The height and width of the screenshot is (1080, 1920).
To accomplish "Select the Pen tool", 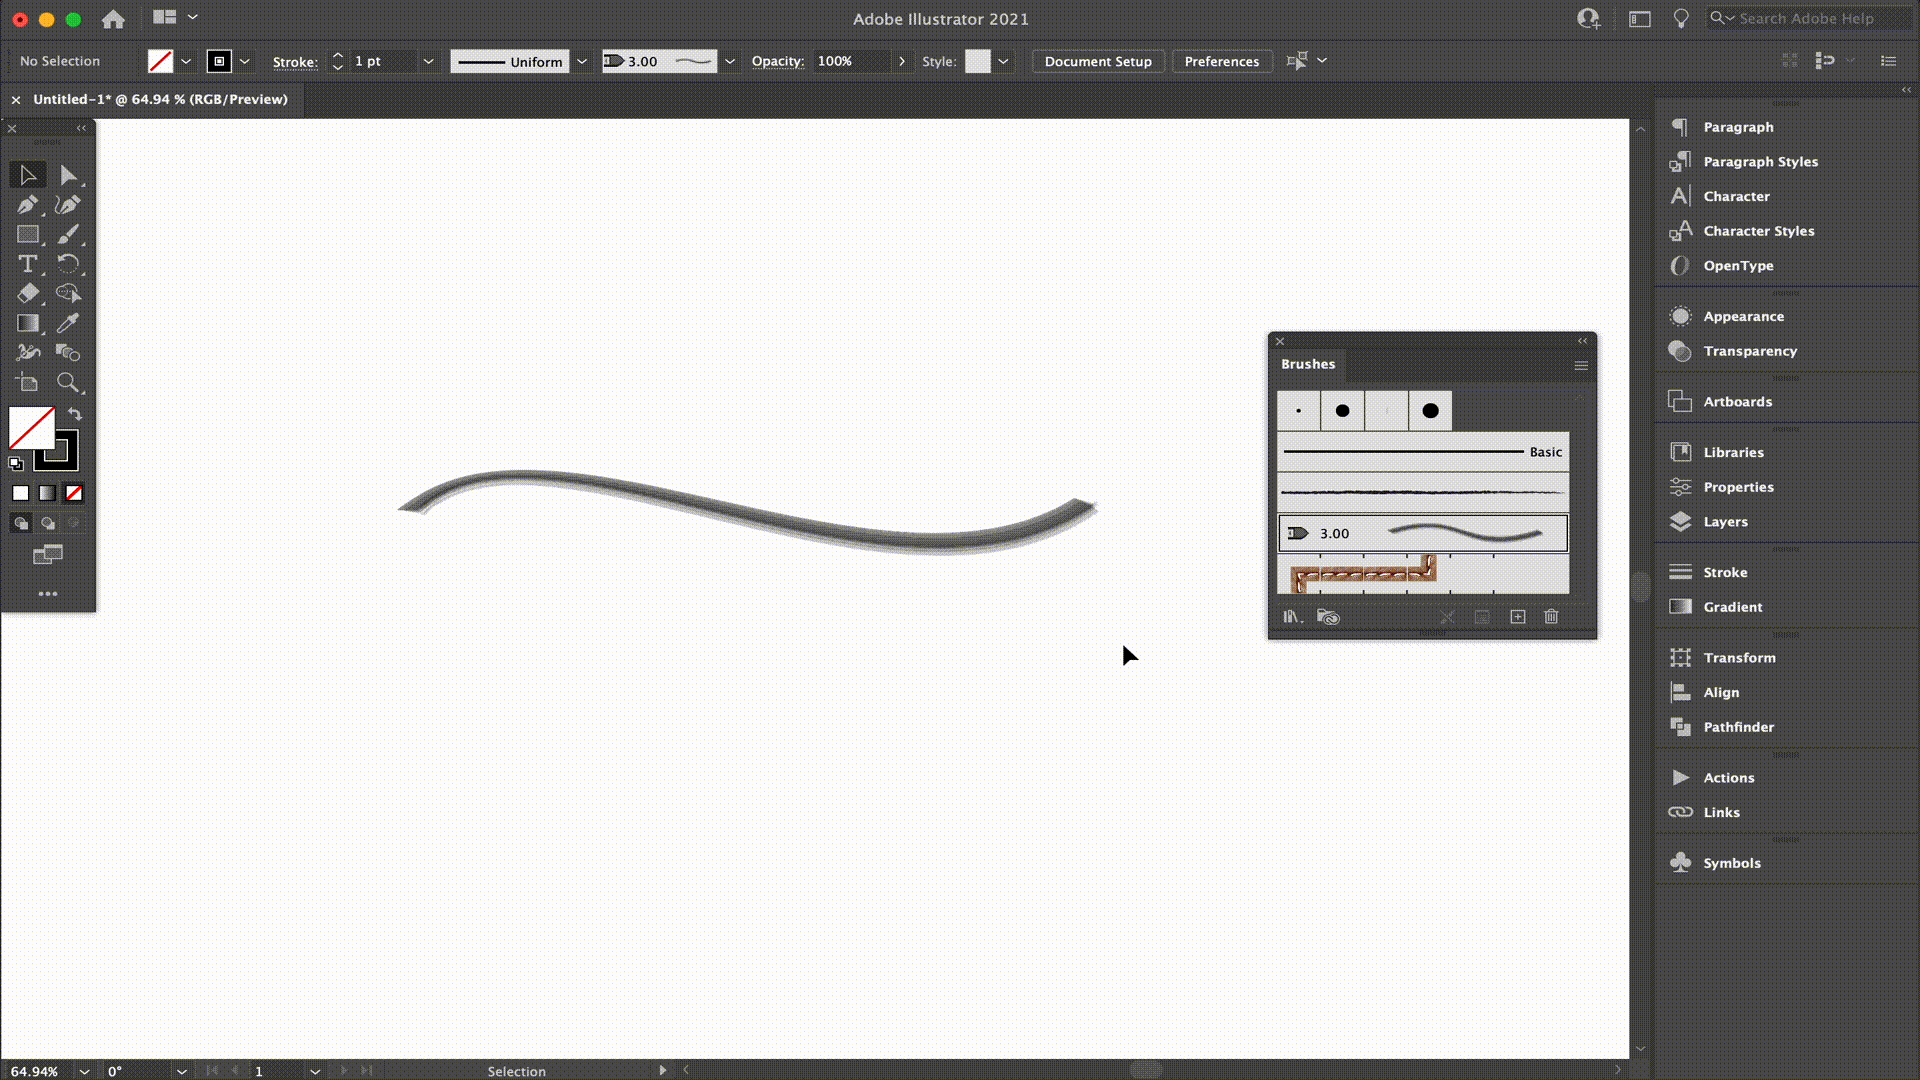I will coord(28,205).
